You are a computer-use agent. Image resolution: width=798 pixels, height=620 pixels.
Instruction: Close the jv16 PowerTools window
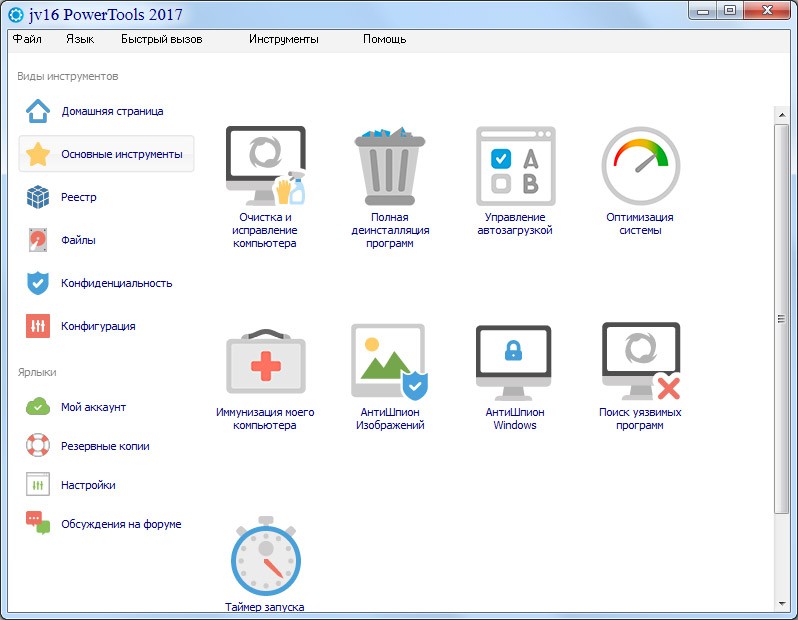click(x=767, y=11)
